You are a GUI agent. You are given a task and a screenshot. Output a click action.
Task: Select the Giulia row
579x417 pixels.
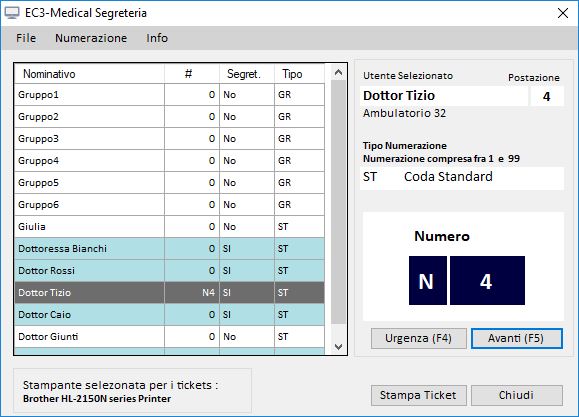[169, 226]
